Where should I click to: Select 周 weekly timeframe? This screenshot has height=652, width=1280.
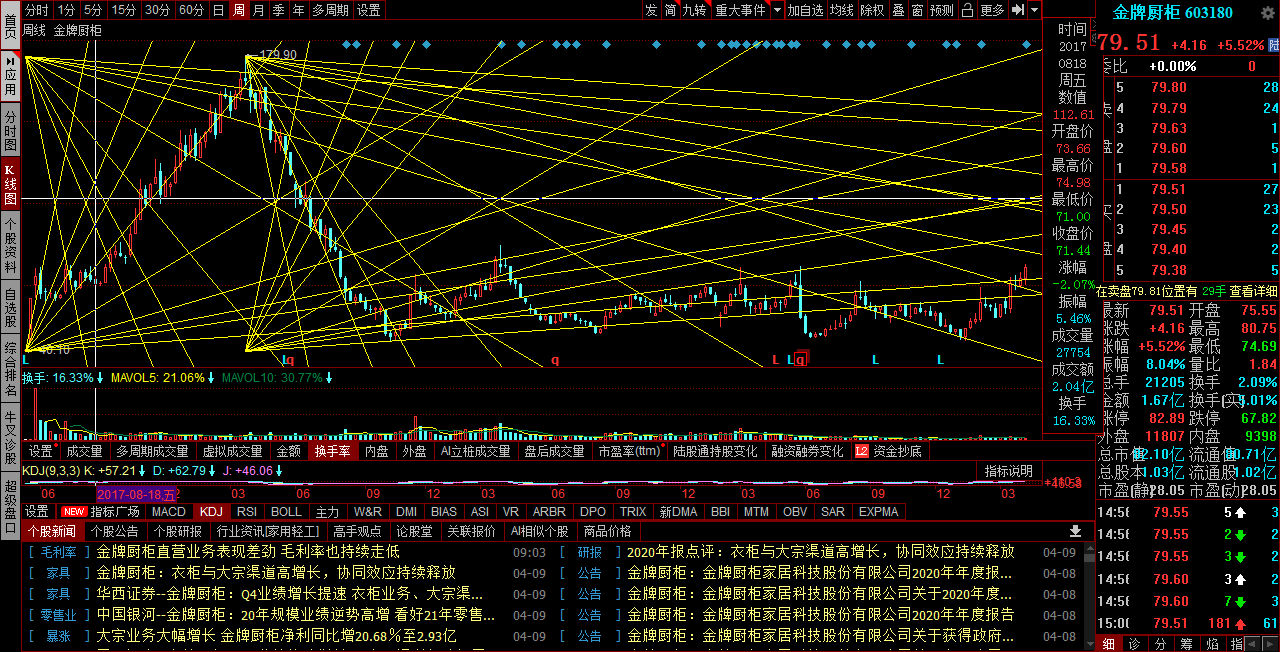tap(239, 10)
